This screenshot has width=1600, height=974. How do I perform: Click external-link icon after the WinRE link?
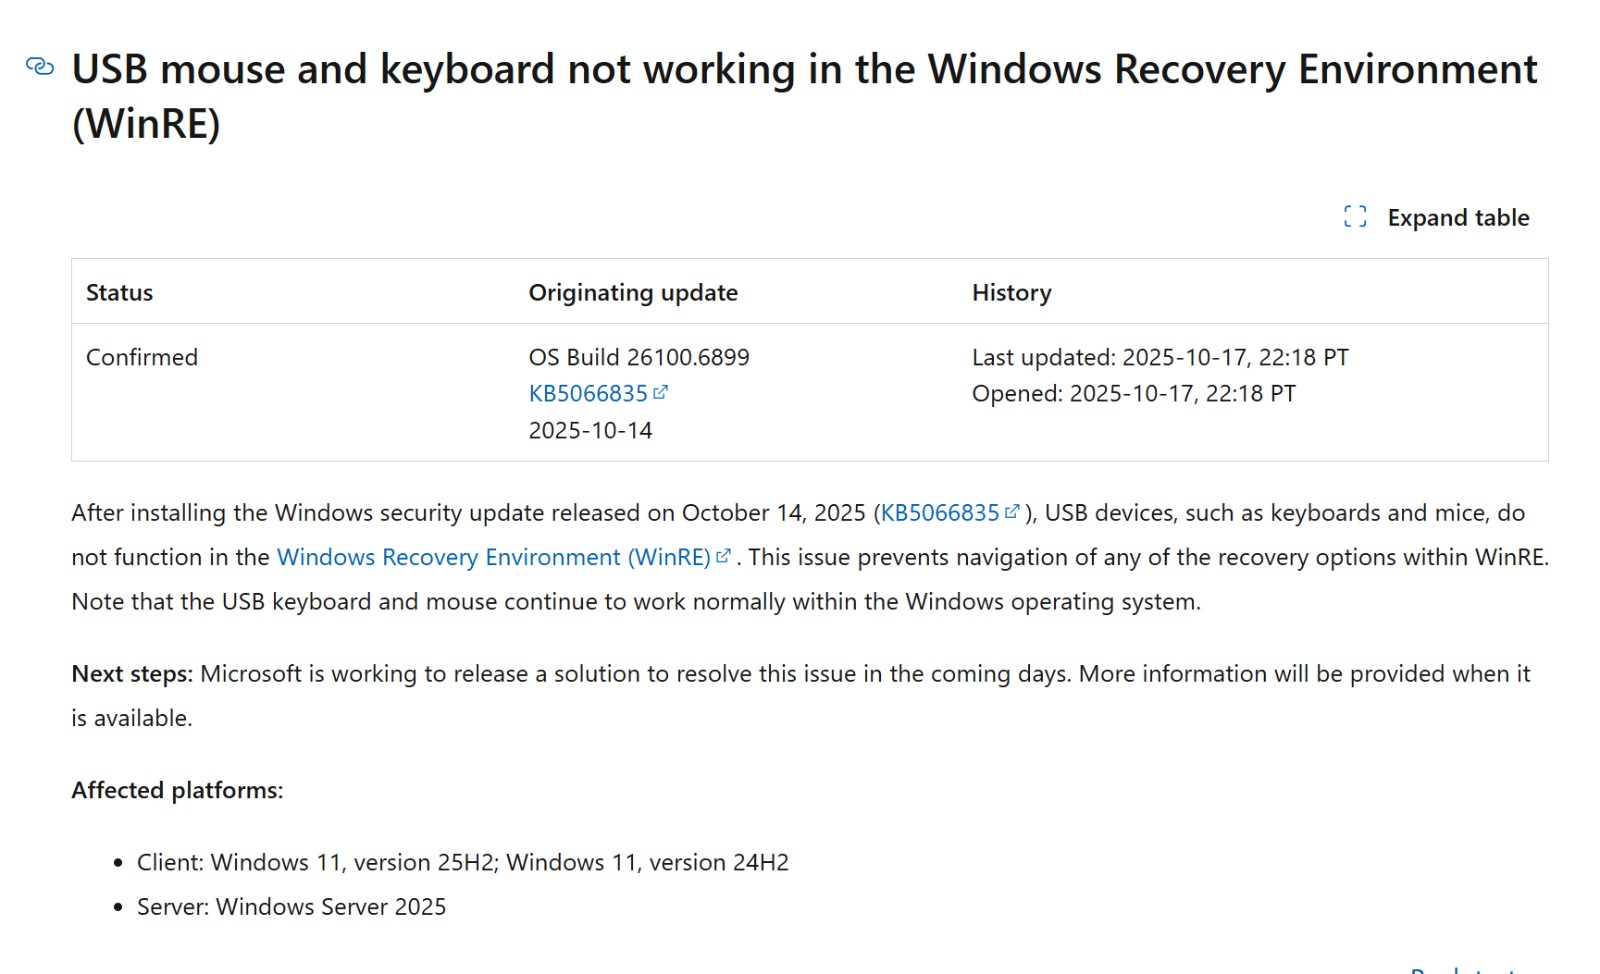723,556
